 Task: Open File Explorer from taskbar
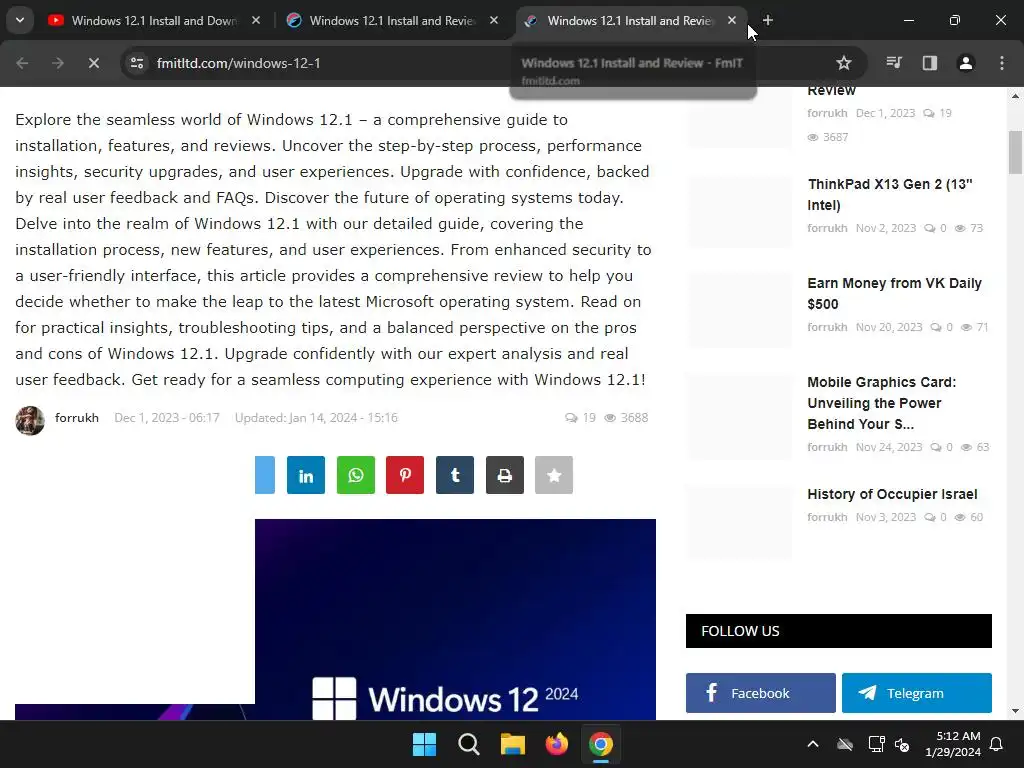(x=513, y=744)
